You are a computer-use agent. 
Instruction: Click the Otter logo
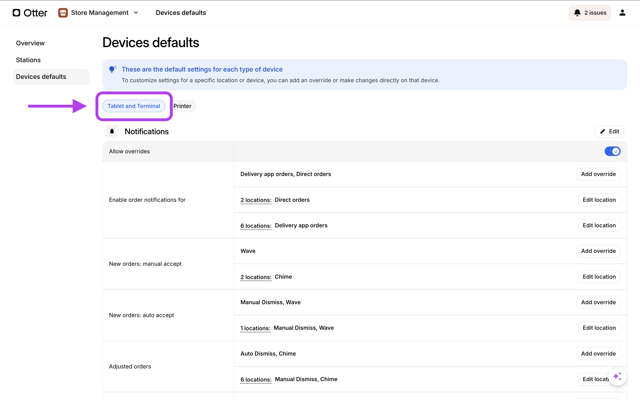[x=30, y=13]
